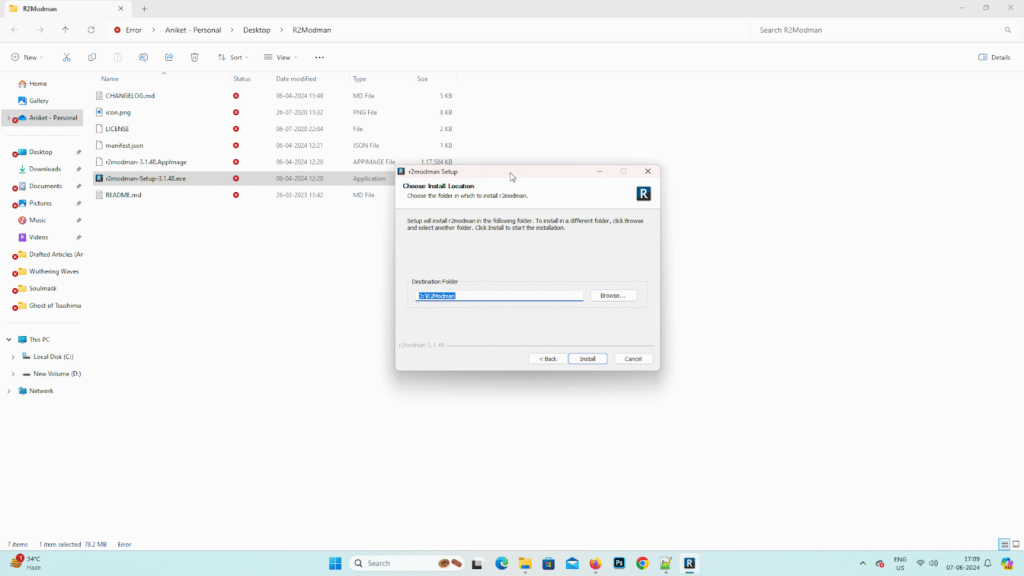Open the View dropdown menu
1024x576 pixels.
(281, 57)
